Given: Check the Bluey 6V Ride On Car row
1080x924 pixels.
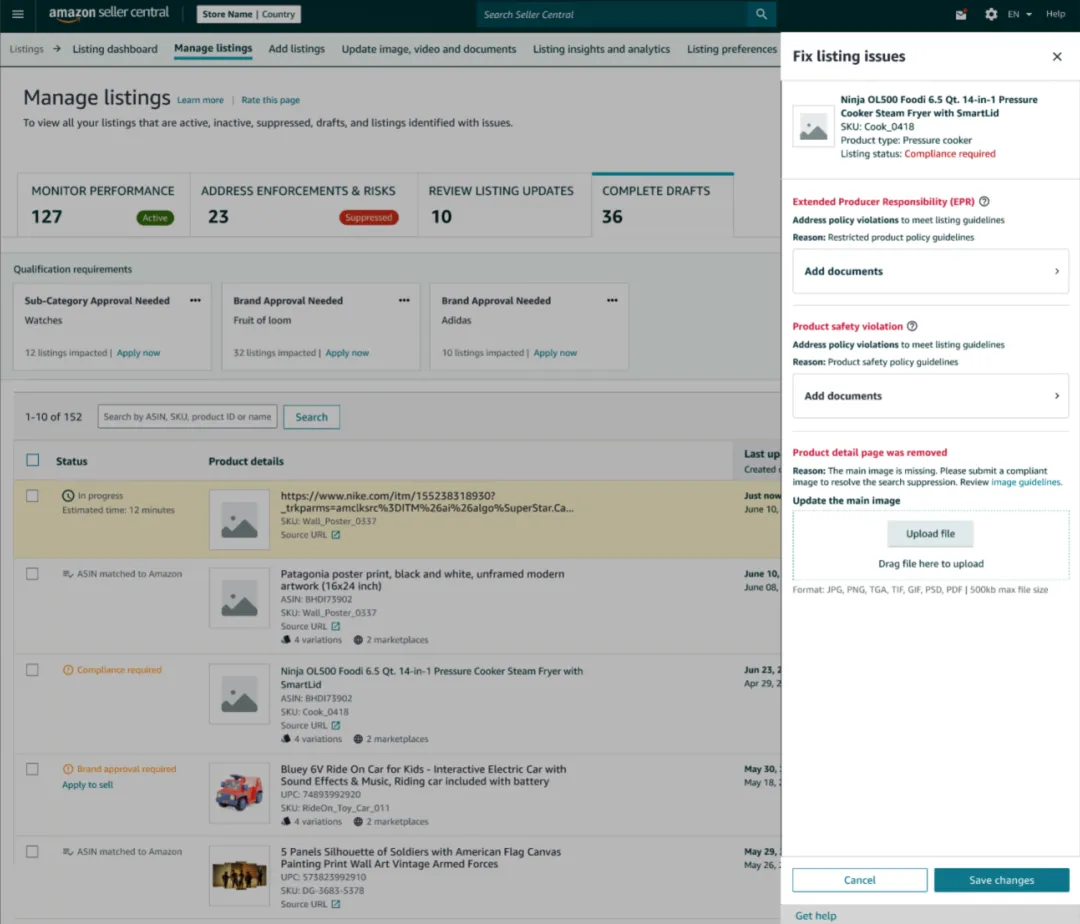Looking at the screenshot, I should [x=33, y=770].
